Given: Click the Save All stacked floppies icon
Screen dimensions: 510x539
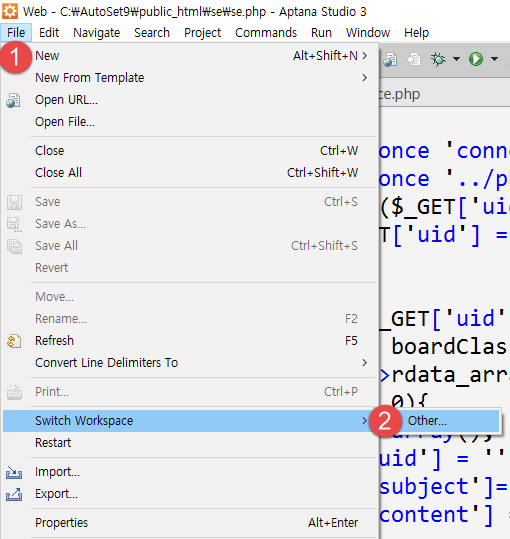Looking at the screenshot, I should [14, 246].
